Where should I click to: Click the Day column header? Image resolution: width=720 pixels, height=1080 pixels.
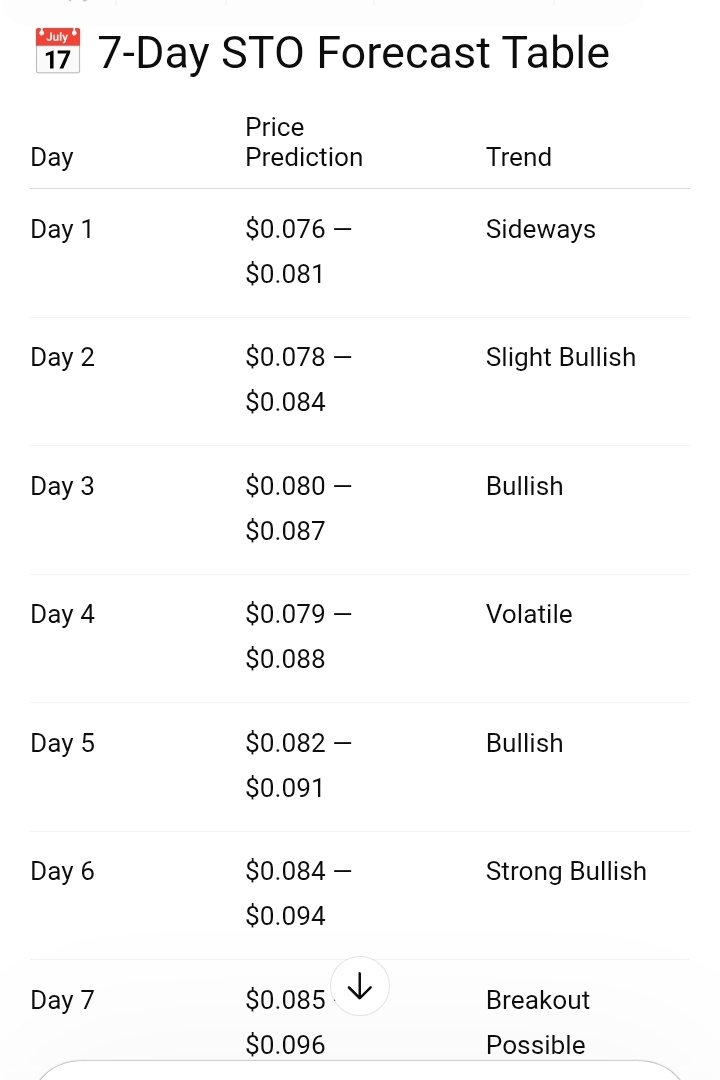pos(52,157)
